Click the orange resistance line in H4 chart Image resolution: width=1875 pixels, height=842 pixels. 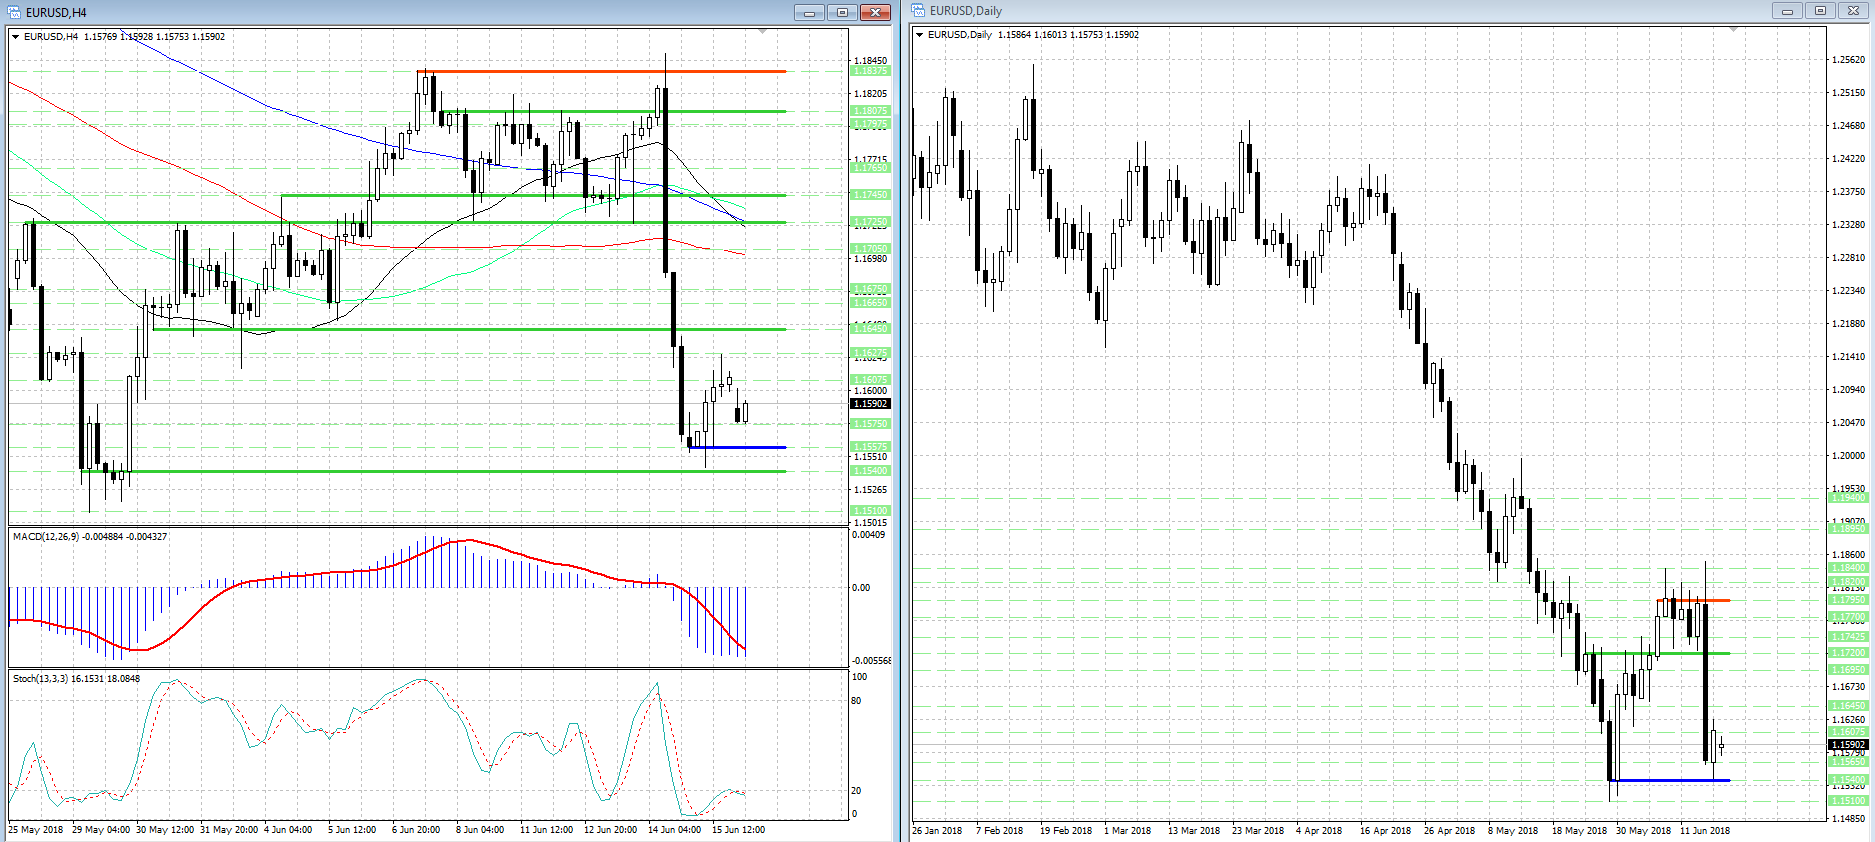click(602, 71)
